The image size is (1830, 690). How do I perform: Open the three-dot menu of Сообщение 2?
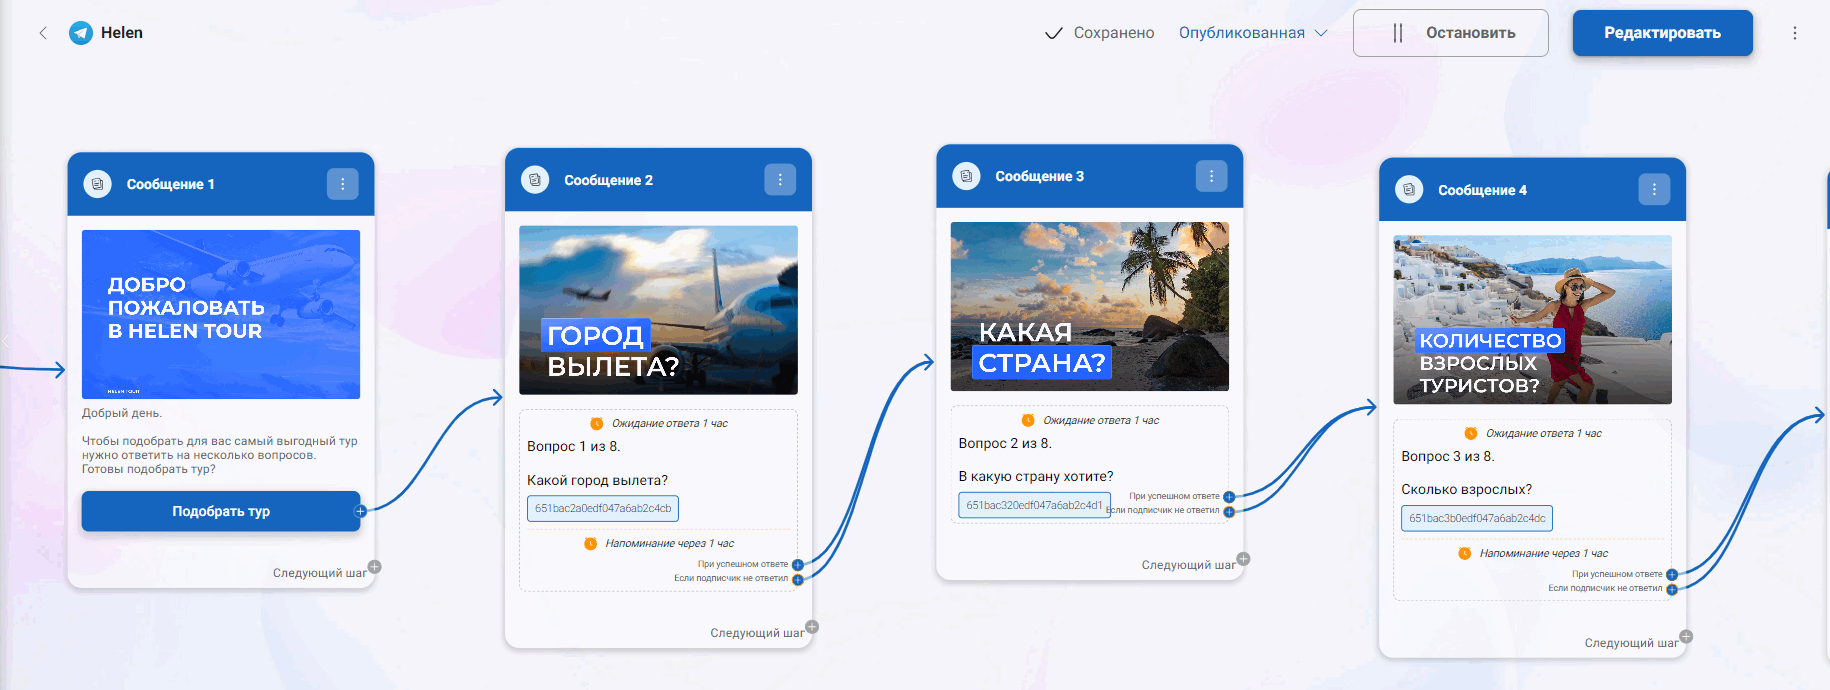pyautogui.click(x=780, y=180)
